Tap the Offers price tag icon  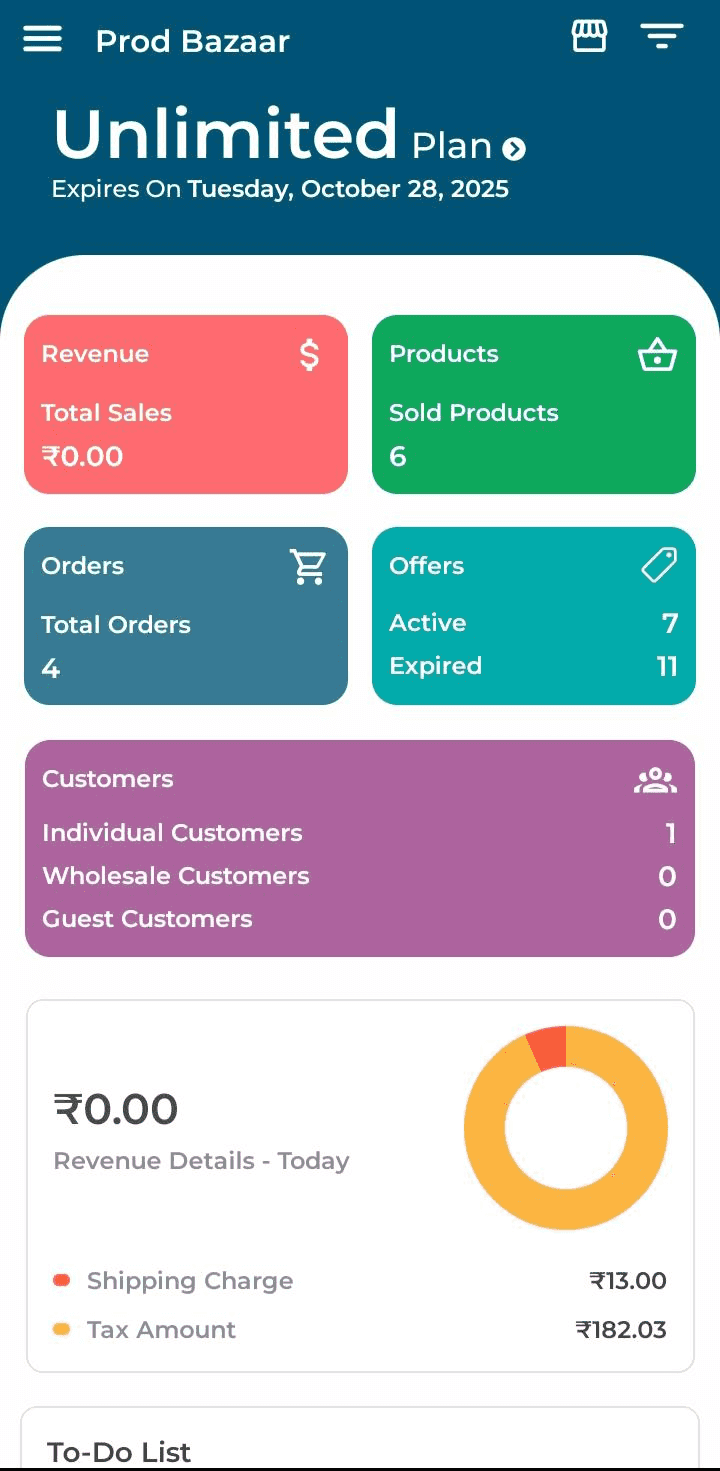pyautogui.click(x=658, y=566)
